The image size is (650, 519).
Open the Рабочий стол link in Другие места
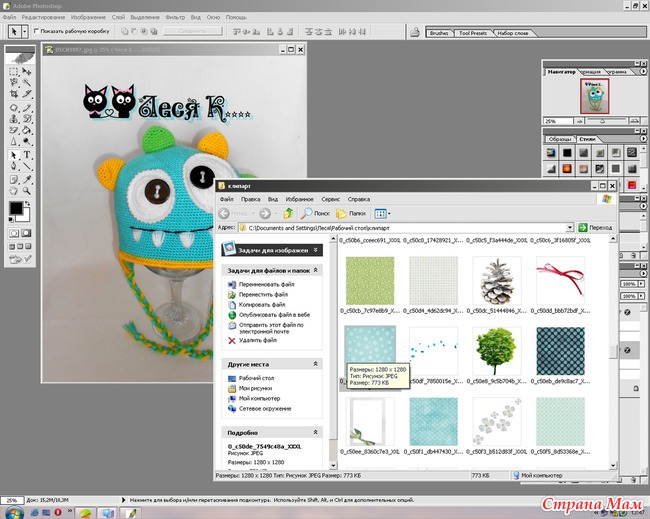coord(258,378)
